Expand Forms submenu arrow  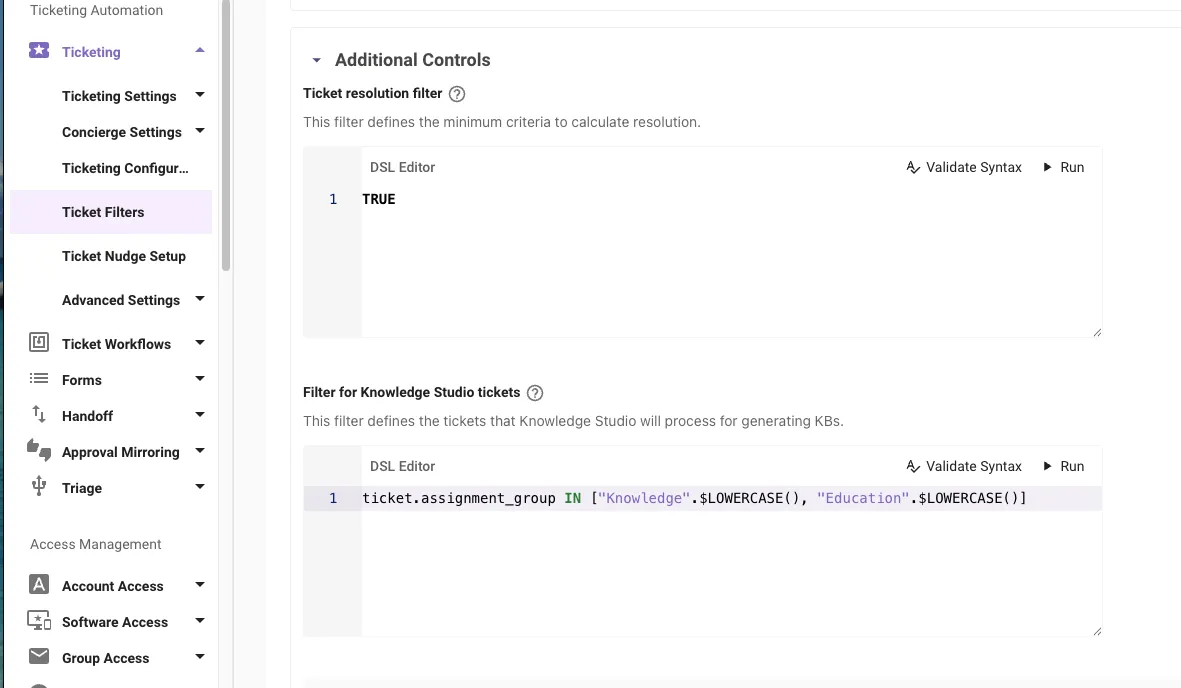click(x=200, y=379)
